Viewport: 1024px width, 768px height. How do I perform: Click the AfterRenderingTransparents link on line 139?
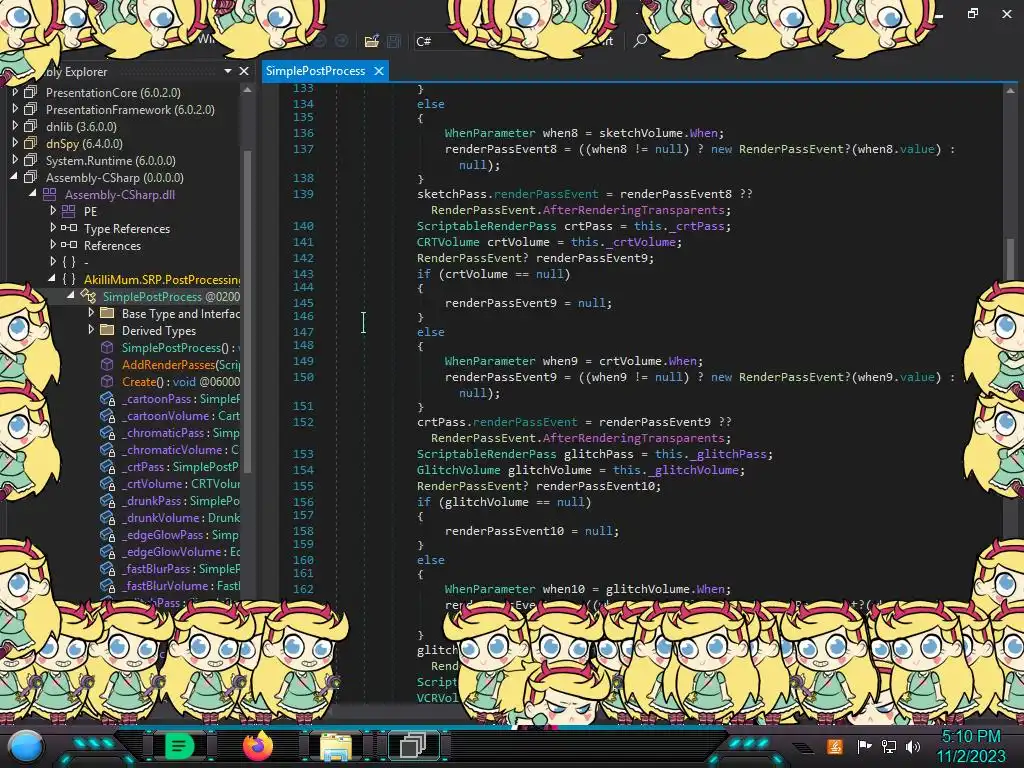[633, 210]
